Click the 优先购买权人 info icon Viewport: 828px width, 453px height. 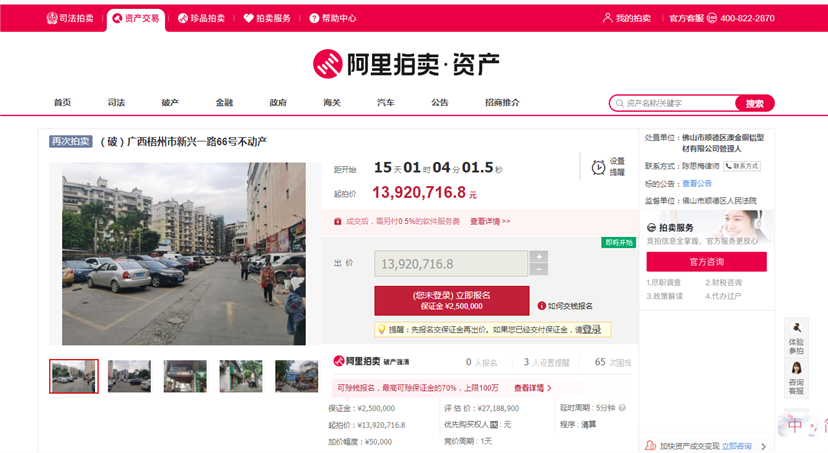tap(494, 424)
